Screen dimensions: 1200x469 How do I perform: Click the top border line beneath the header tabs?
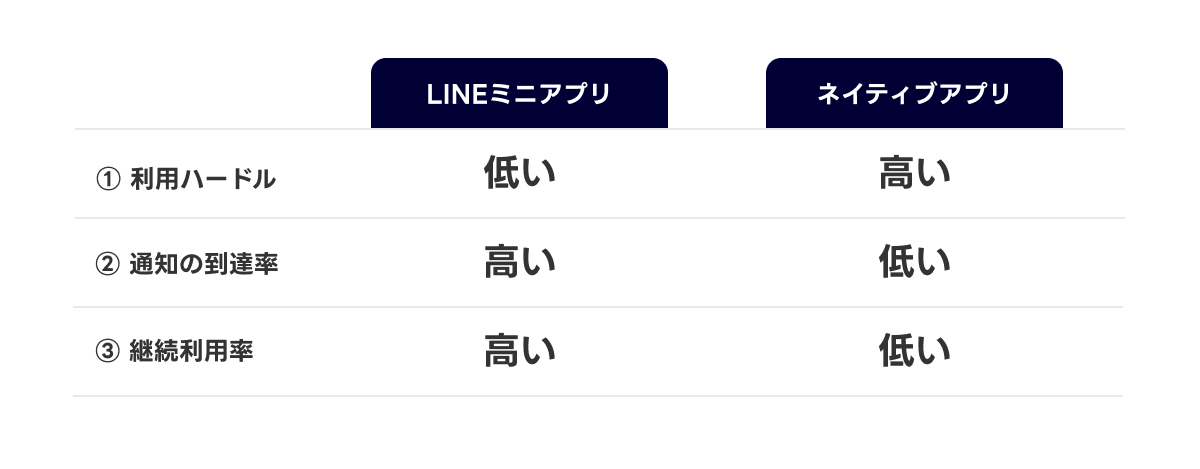(598, 129)
